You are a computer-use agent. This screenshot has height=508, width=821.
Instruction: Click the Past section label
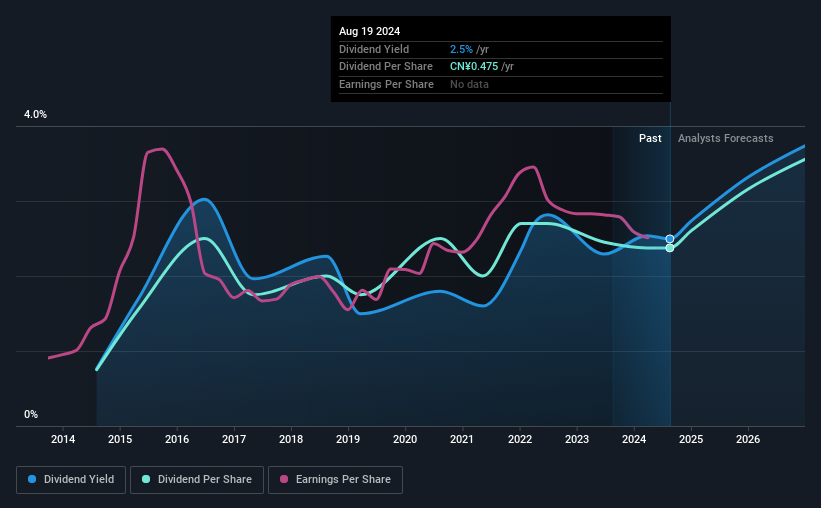650,138
